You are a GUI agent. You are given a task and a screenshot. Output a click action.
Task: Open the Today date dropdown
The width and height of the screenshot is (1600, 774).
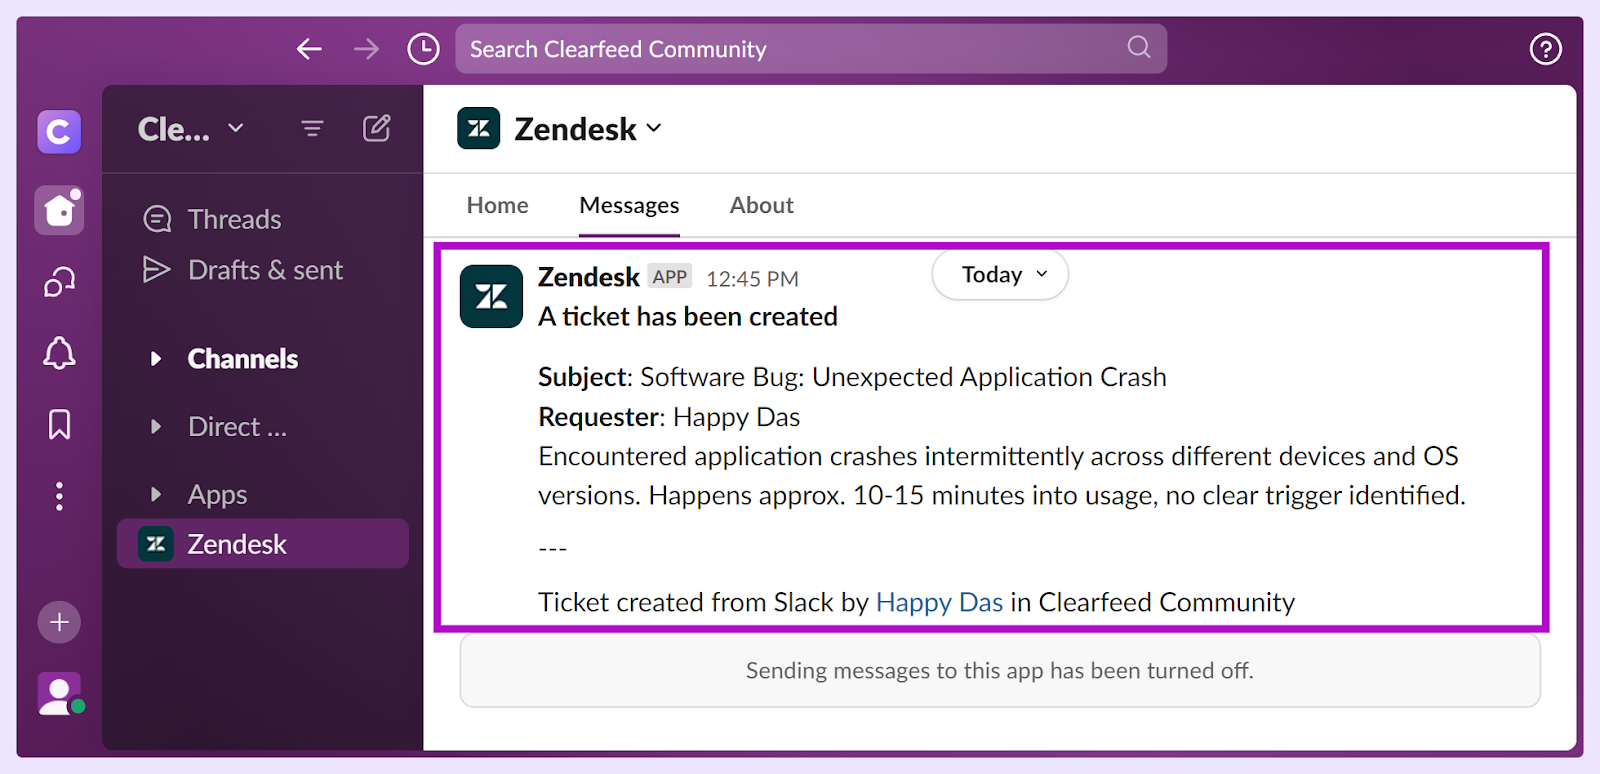click(x=1000, y=274)
